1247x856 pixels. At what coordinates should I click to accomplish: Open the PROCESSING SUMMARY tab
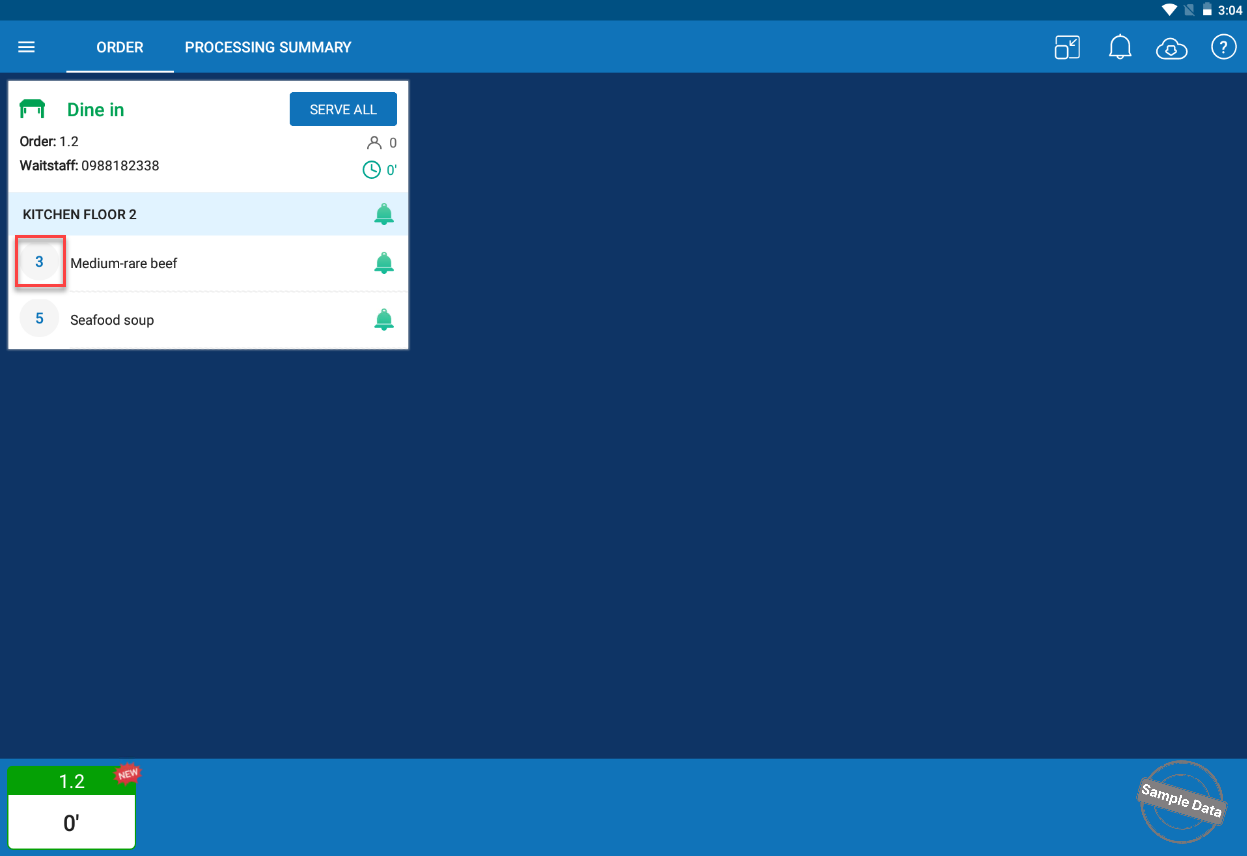268,47
